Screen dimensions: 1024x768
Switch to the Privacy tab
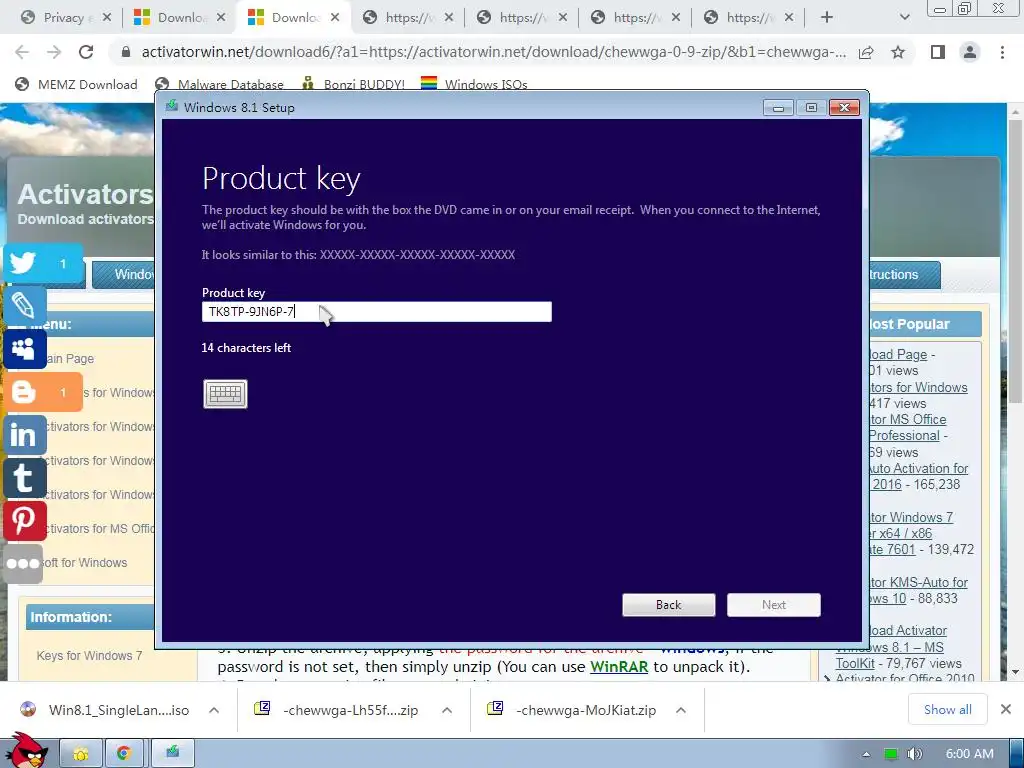63,18
